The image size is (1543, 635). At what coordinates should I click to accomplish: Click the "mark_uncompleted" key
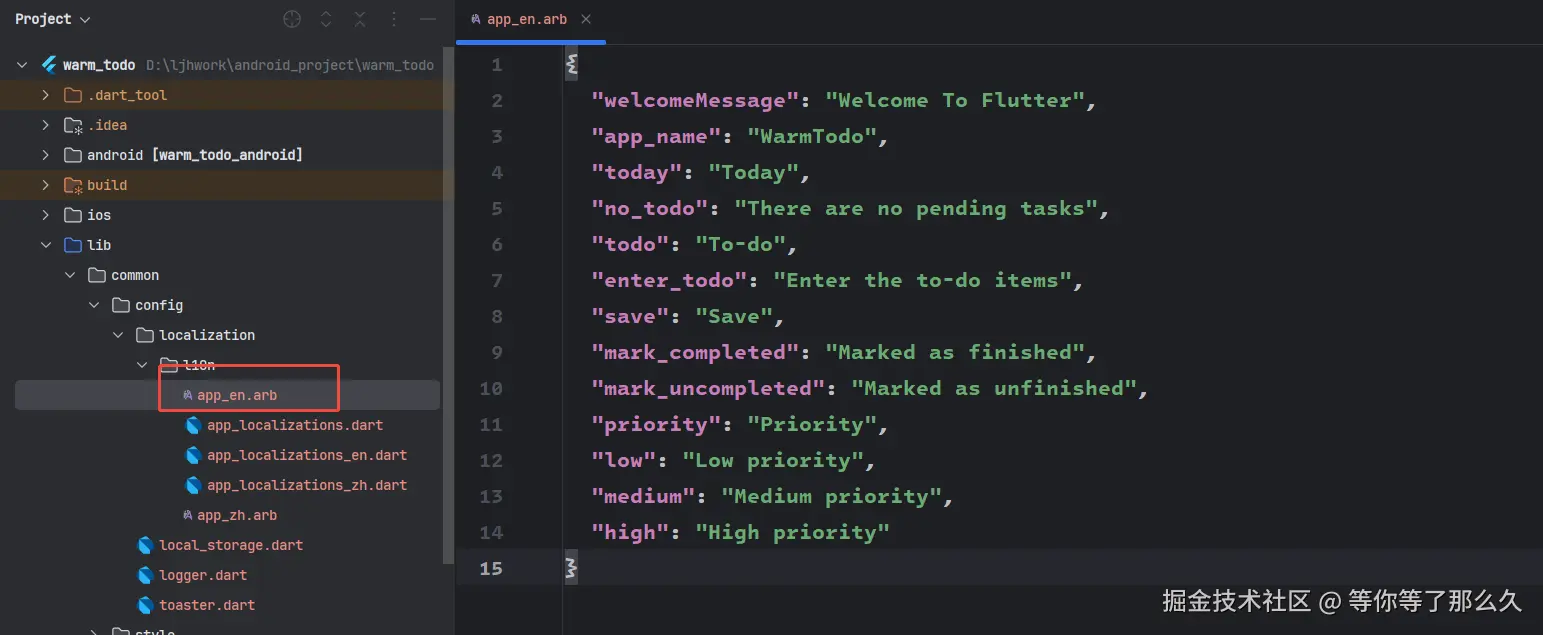(x=708, y=389)
